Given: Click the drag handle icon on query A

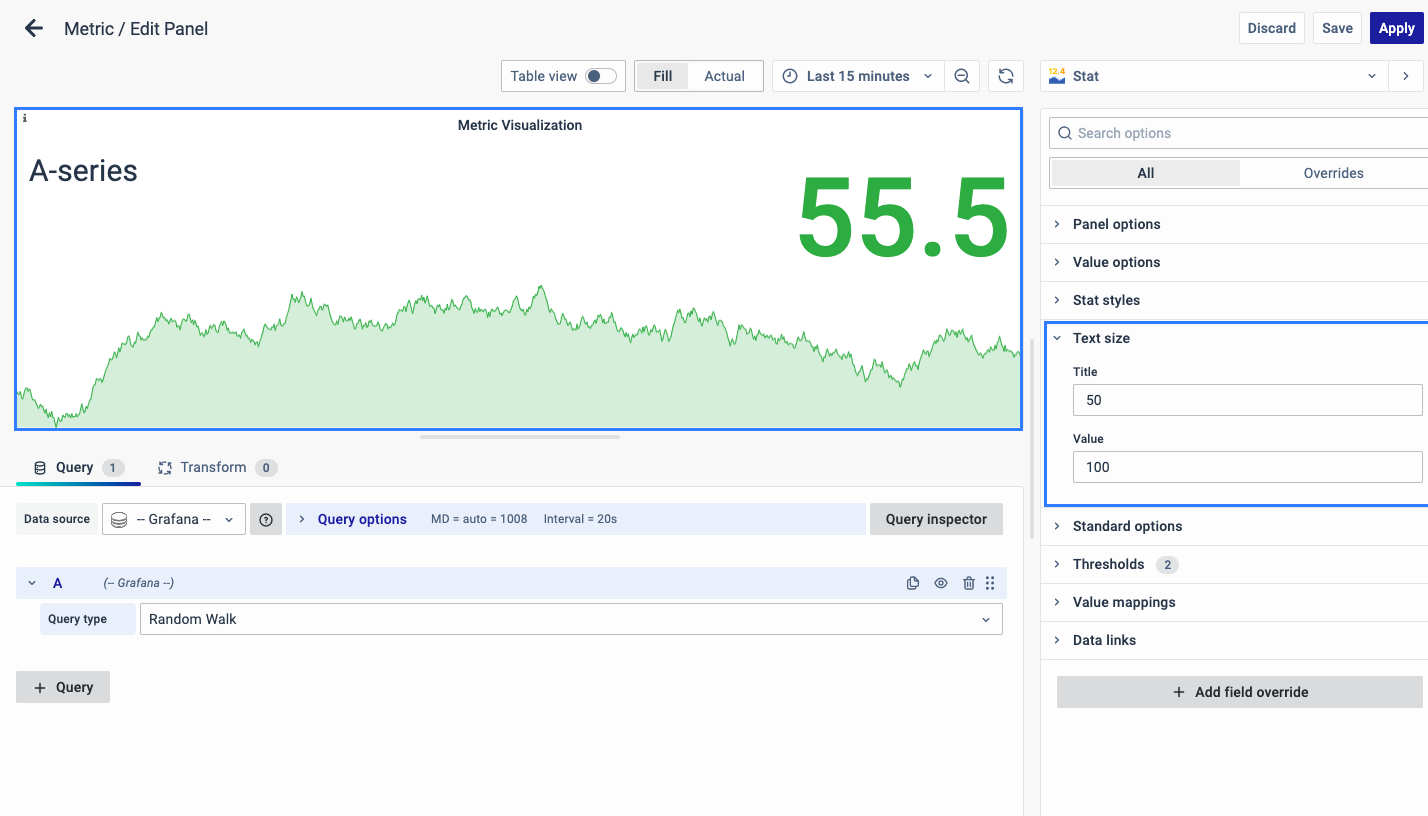Looking at the screenshot, I should [x=990, y=583].
